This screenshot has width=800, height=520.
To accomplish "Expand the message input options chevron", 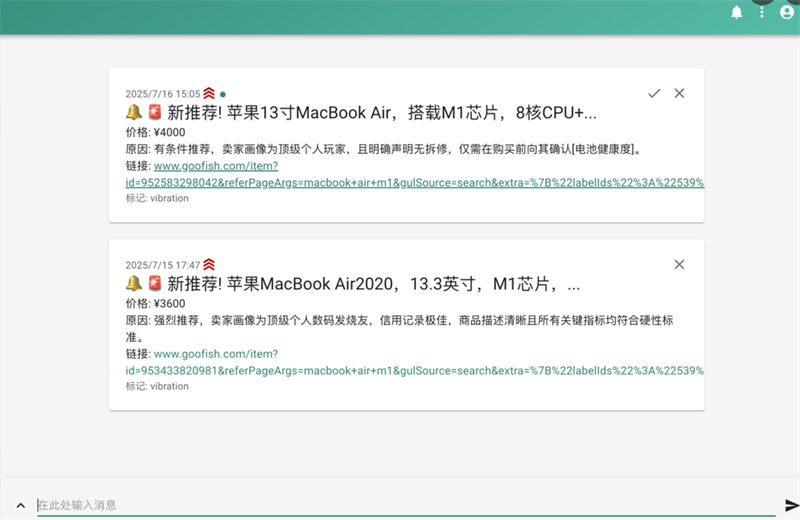I will point(20,505).
